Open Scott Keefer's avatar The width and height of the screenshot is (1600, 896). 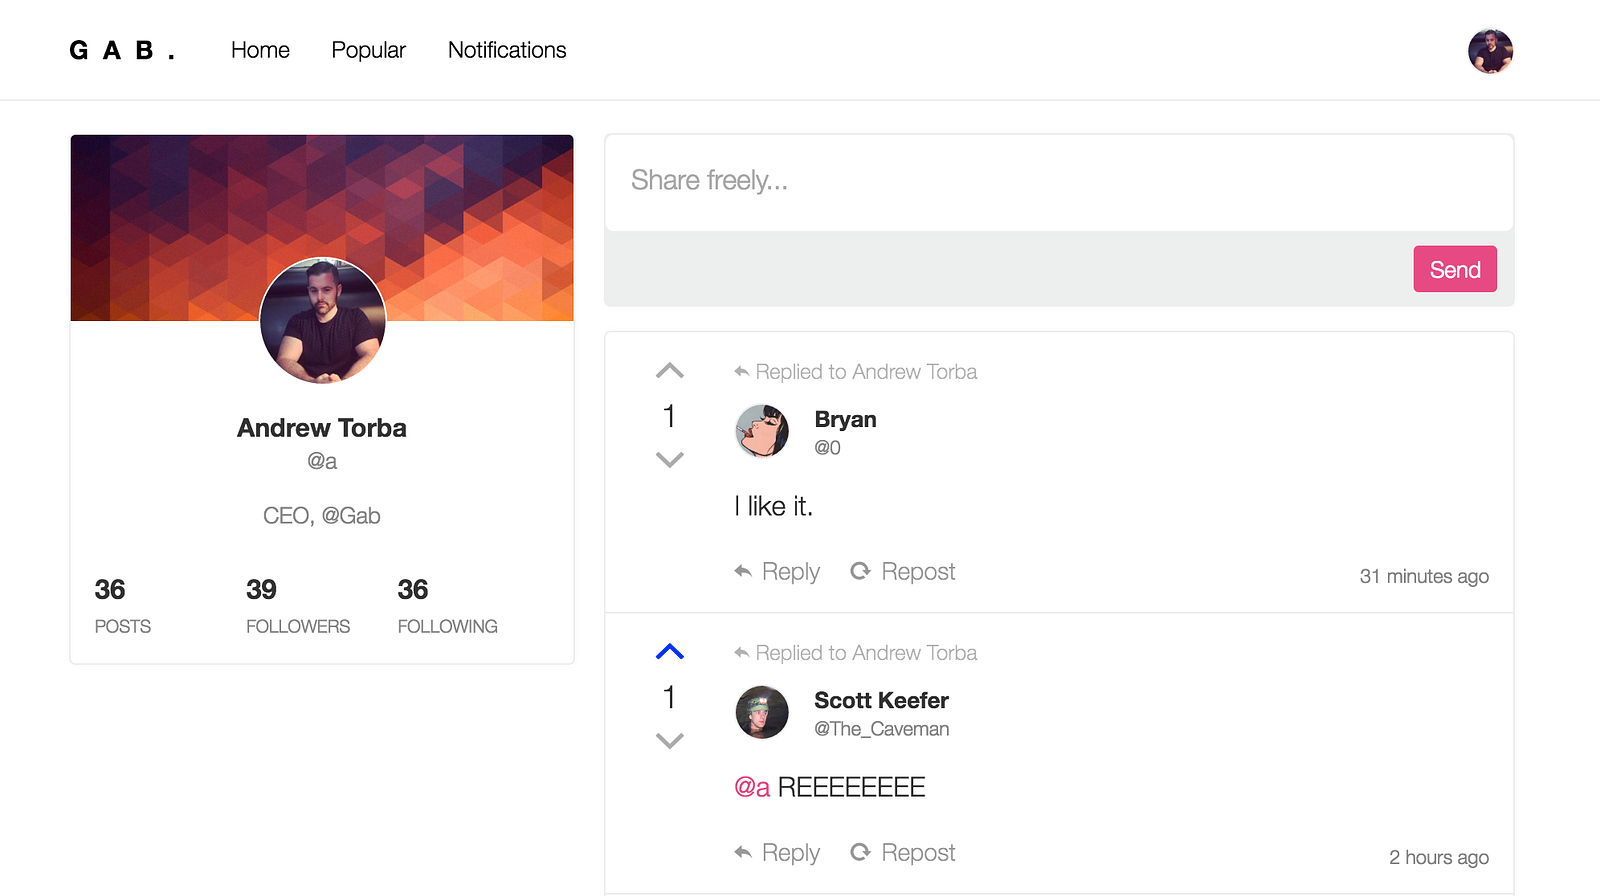(x=762, y=712)
